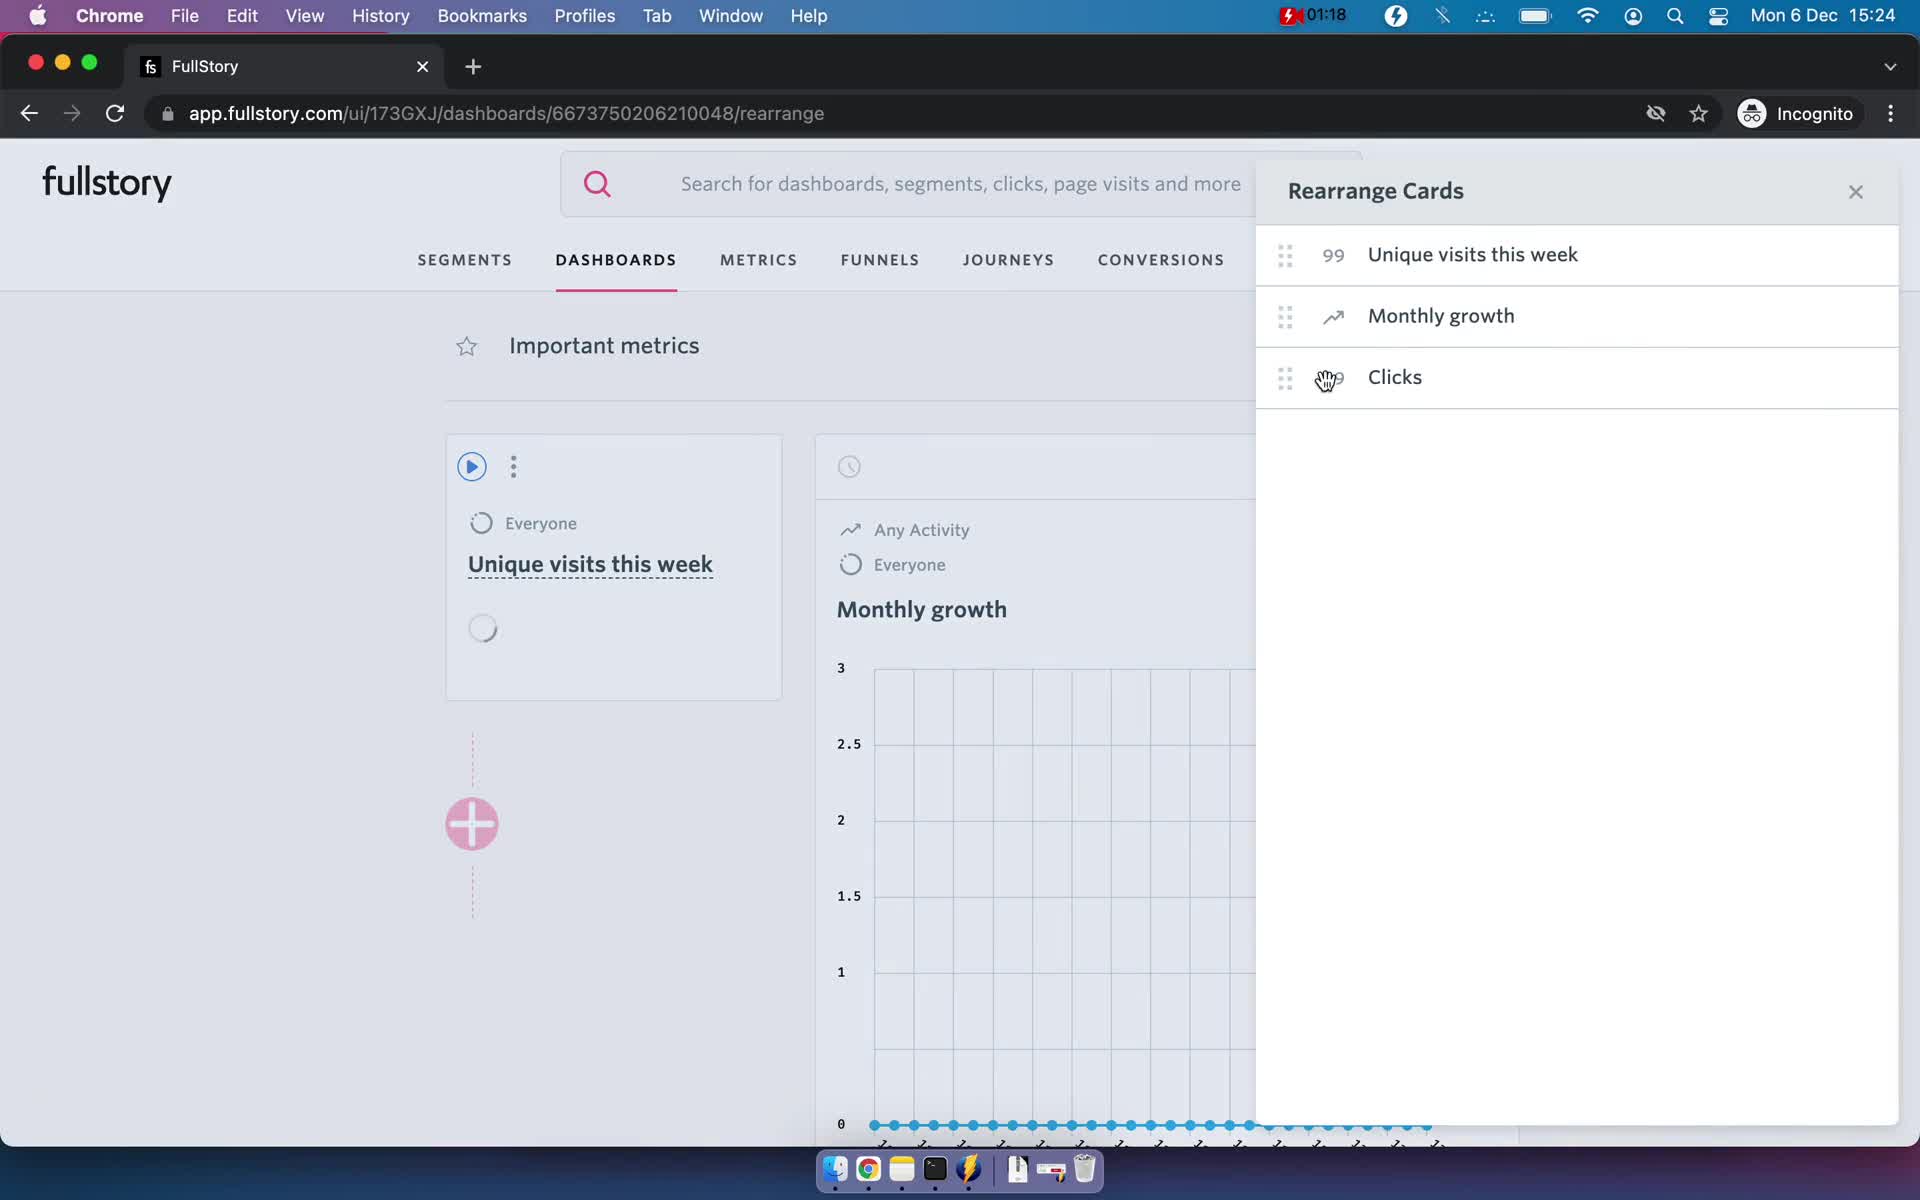Screen dimensions: 1920x1200
Task: Click the Wi-Fi status icon
Action: (x=1587, y=16)
